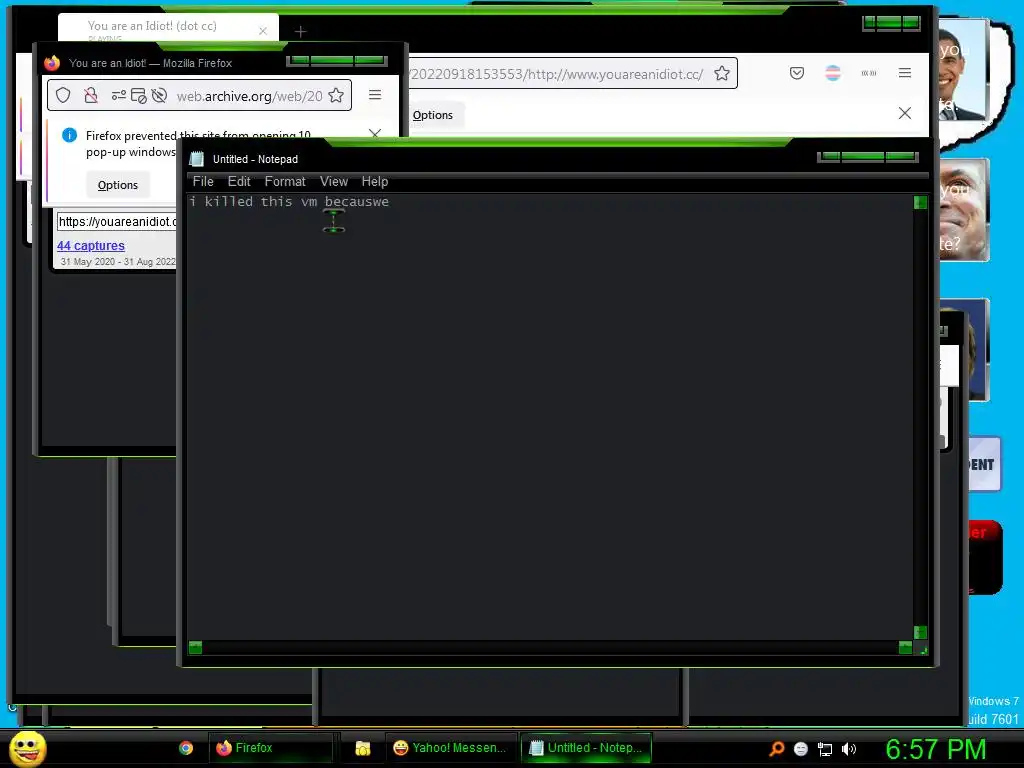
Task: Open the Edit menu in Notepad
Action: 239,182
